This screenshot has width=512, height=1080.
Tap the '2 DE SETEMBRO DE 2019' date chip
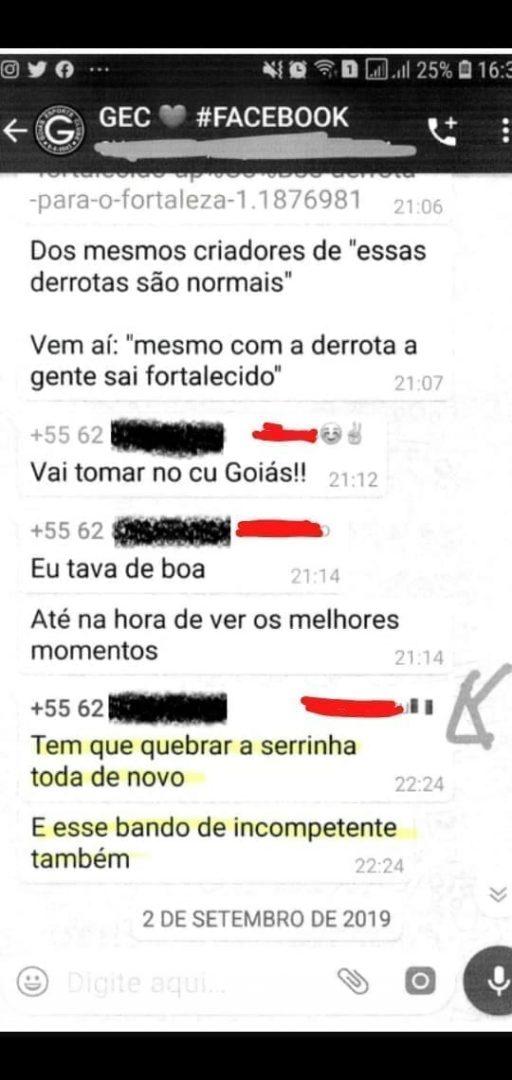266,919
